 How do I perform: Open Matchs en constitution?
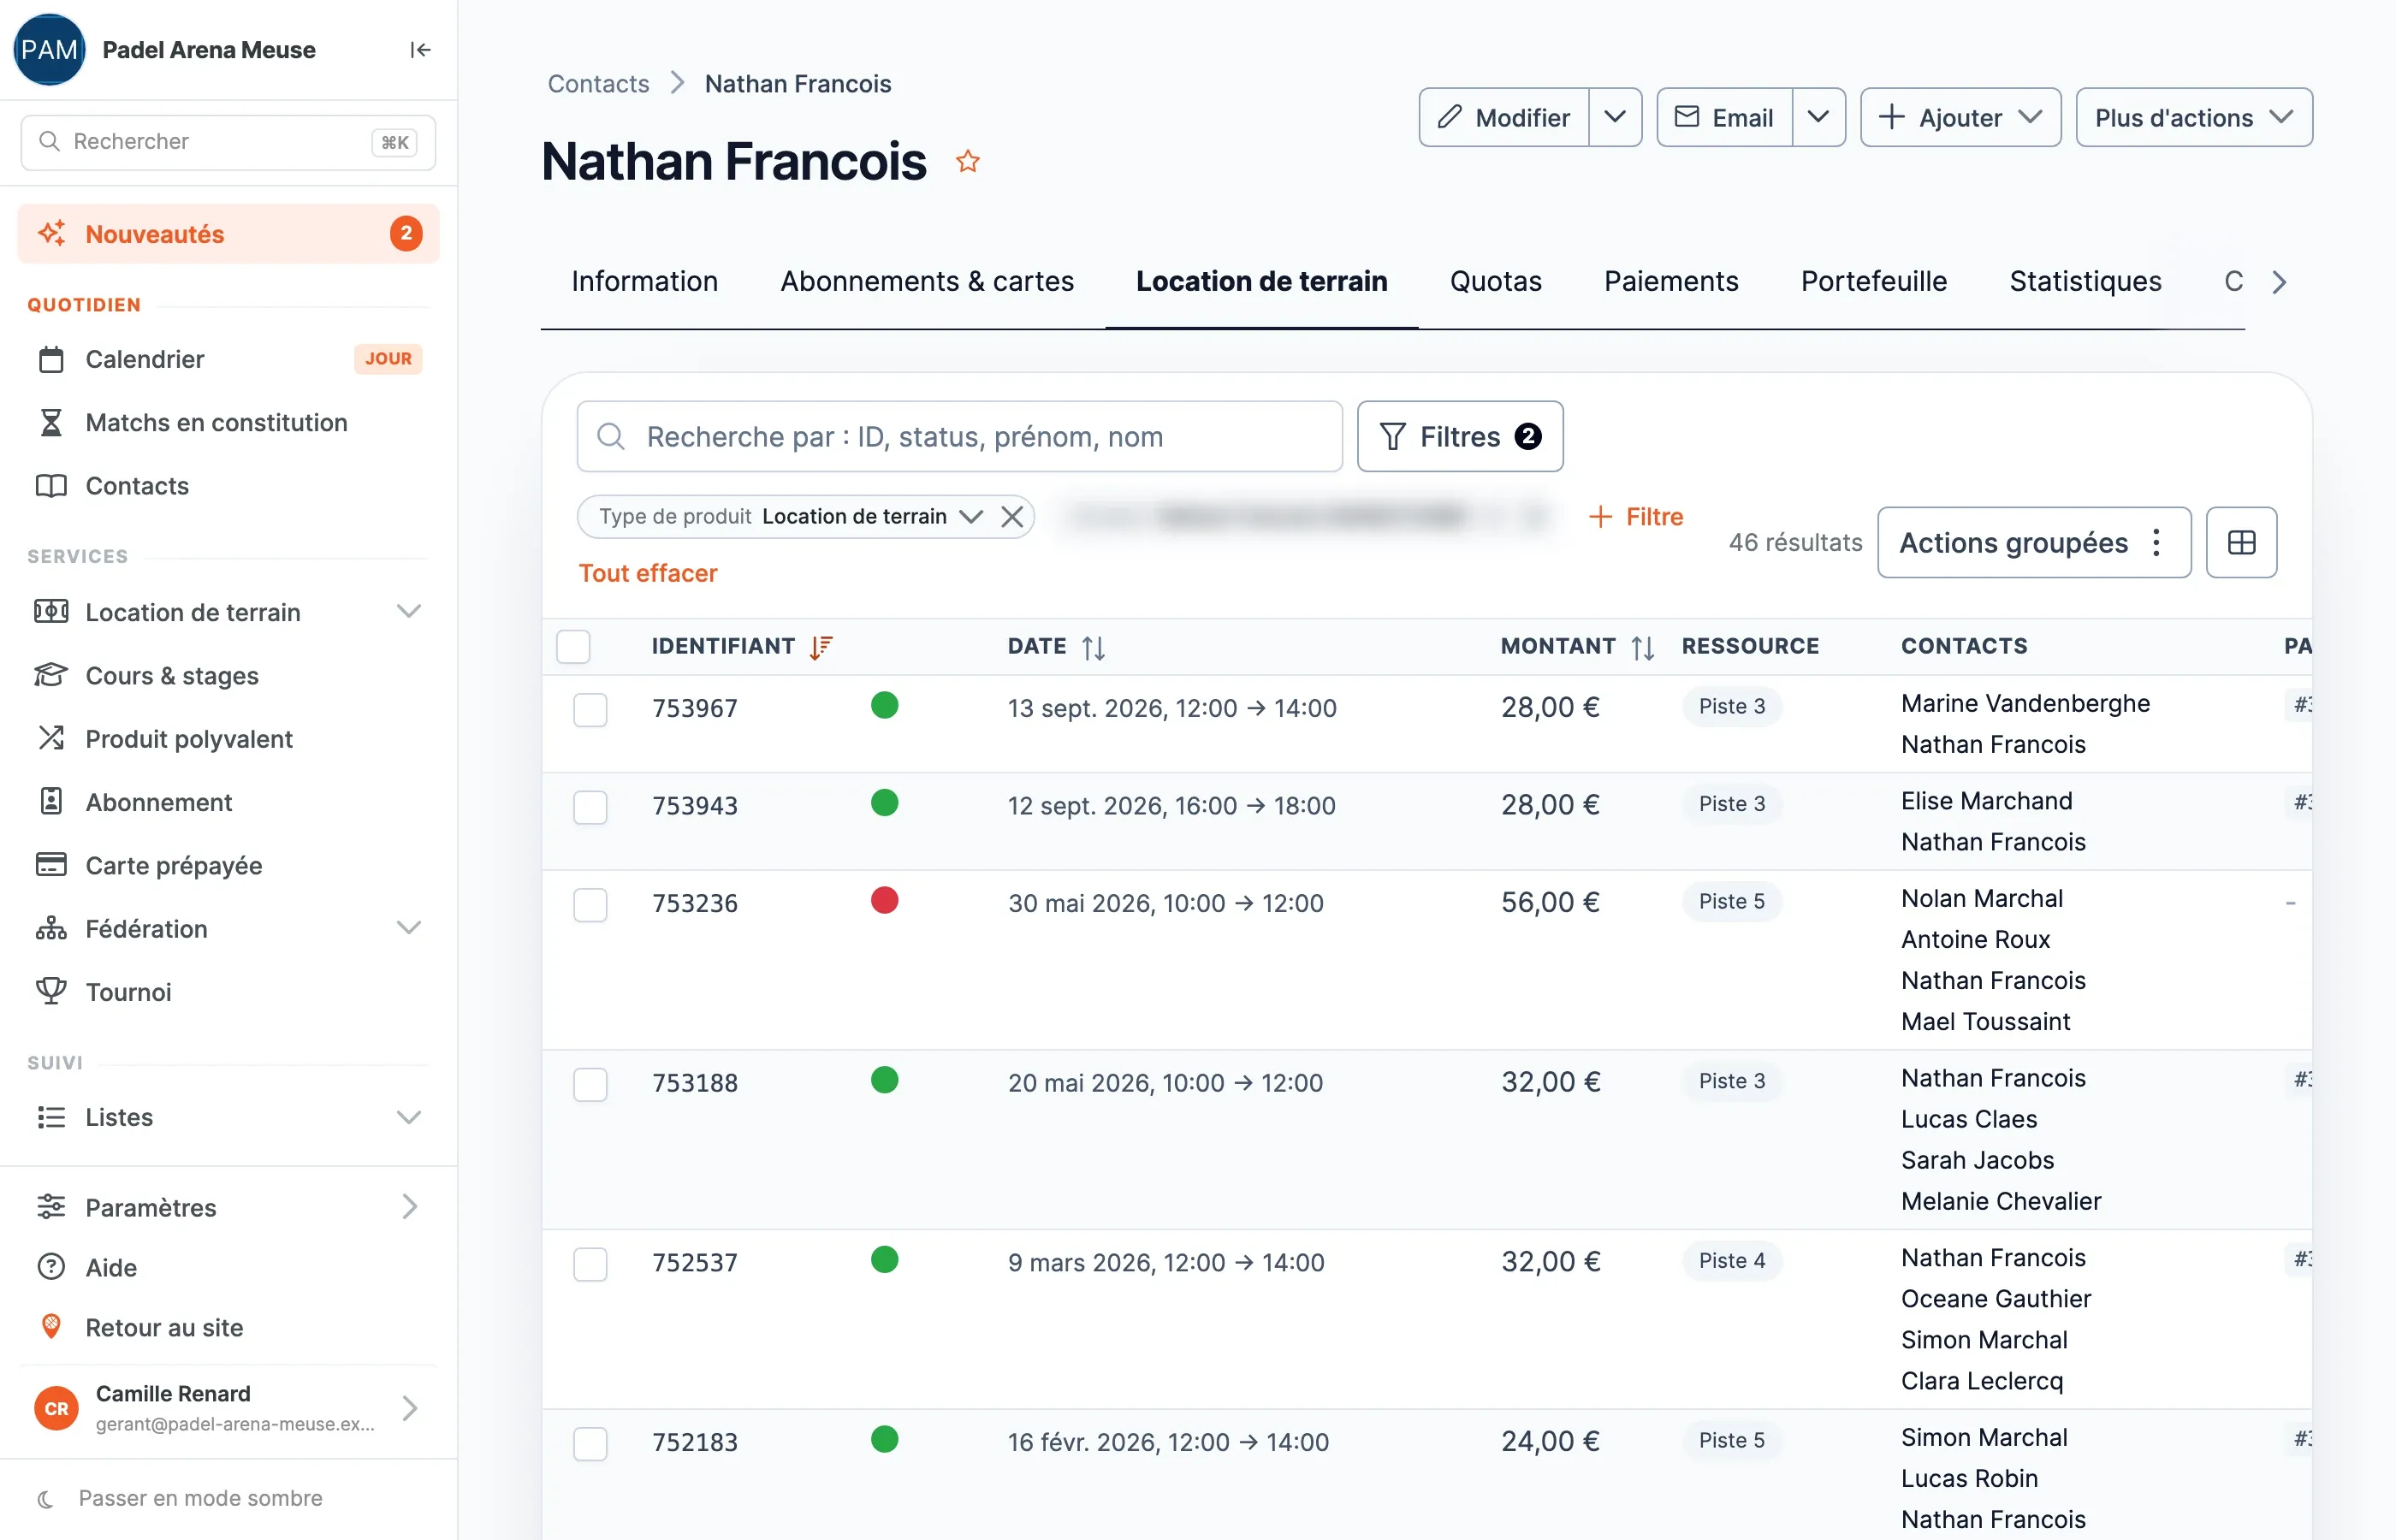coord(229,422)
